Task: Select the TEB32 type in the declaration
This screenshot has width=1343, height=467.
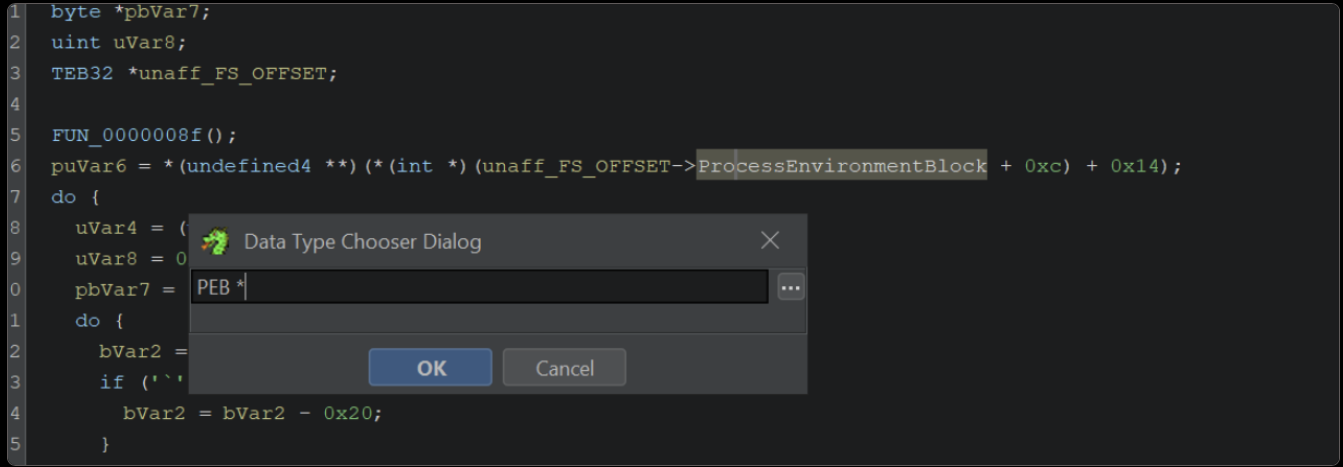Action: coord(82,74)
